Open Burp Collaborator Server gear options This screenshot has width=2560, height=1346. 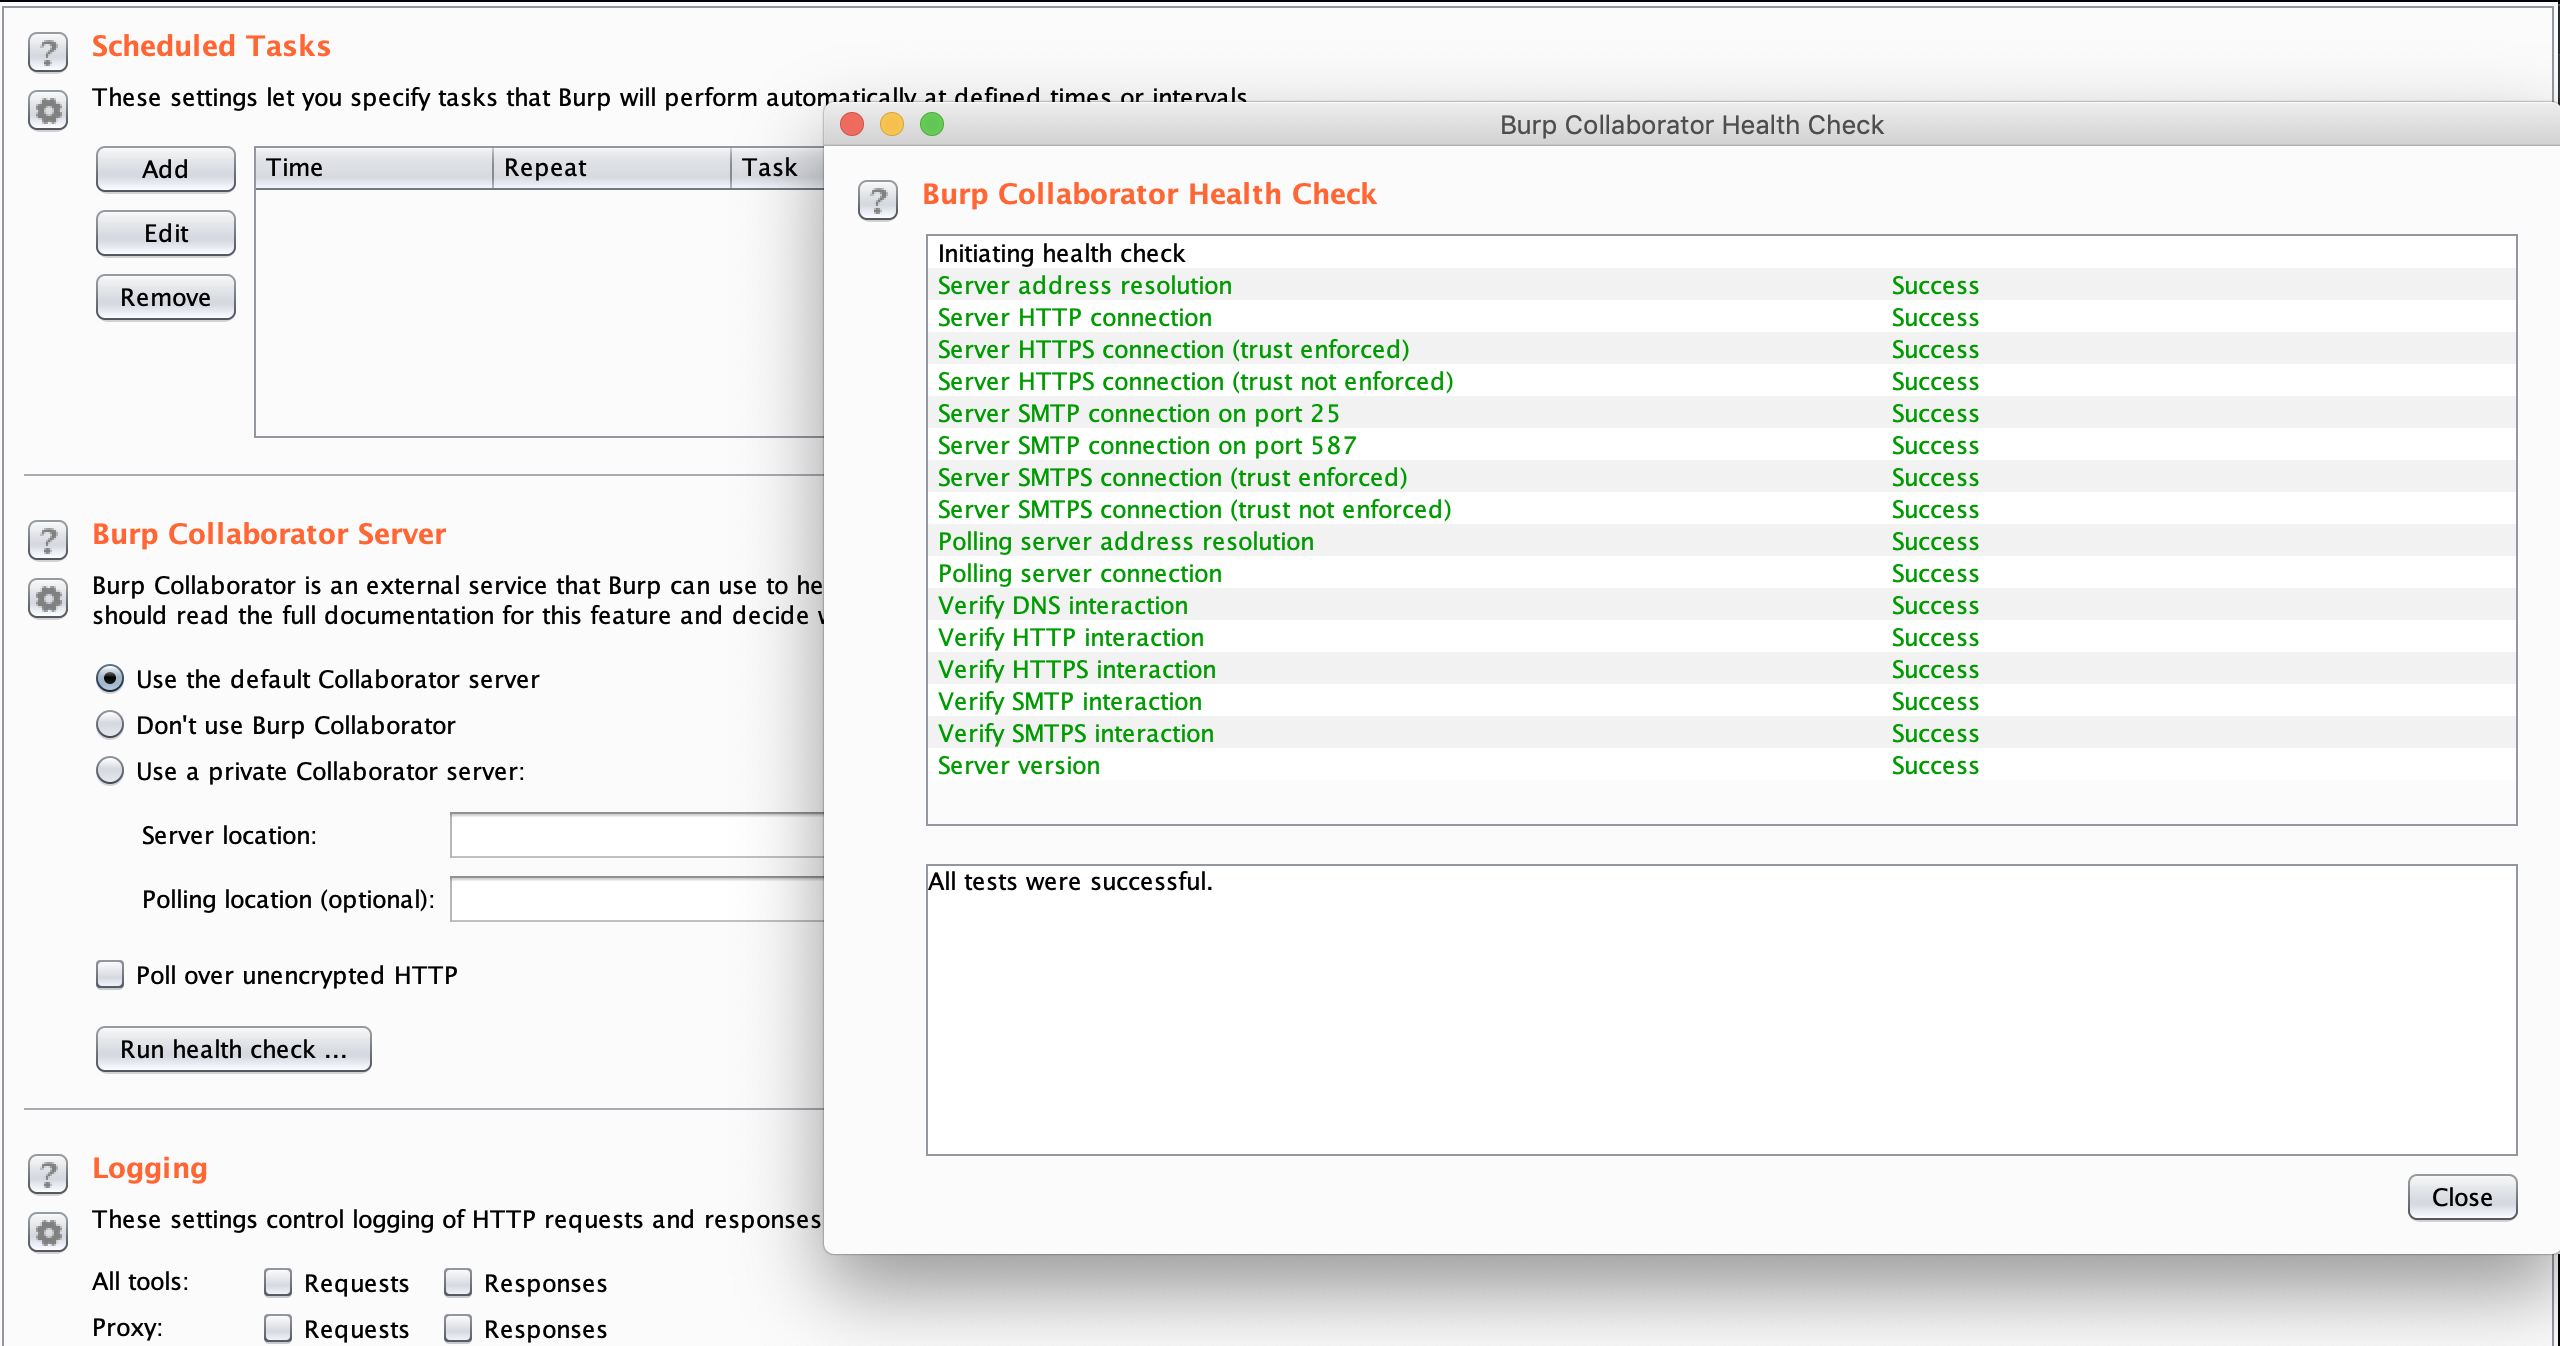pyautogui.click(x=48, y=599)
